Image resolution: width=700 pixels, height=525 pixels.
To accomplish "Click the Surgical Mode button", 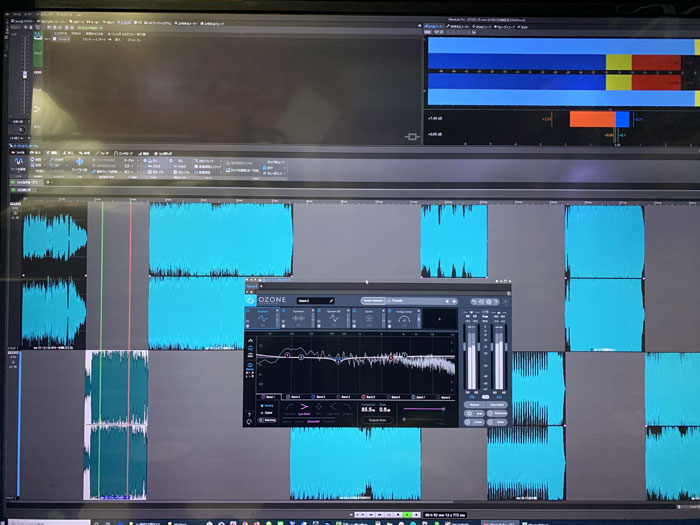I will [x=377, y=420].
